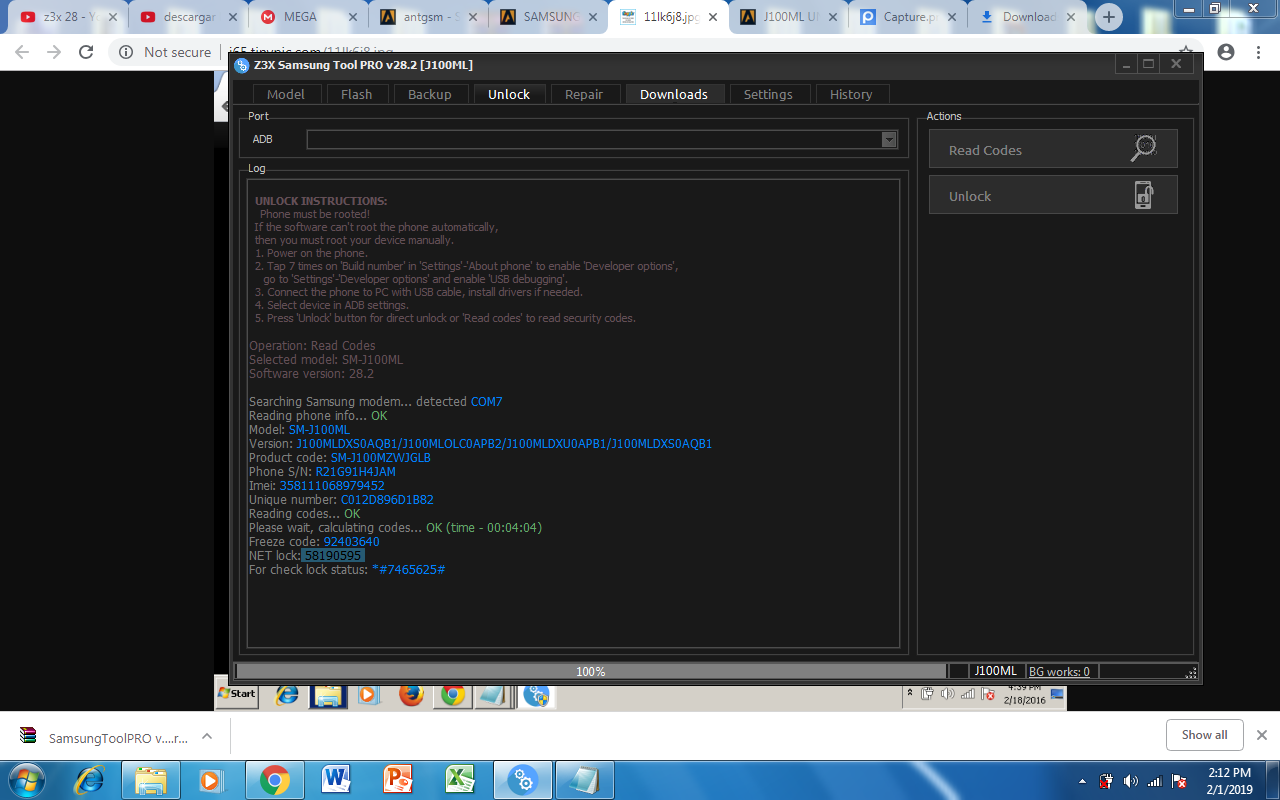Open the network signal icon in the system tray
The width and height of the screenshot is (1280, 800).
click(1155, 780)
